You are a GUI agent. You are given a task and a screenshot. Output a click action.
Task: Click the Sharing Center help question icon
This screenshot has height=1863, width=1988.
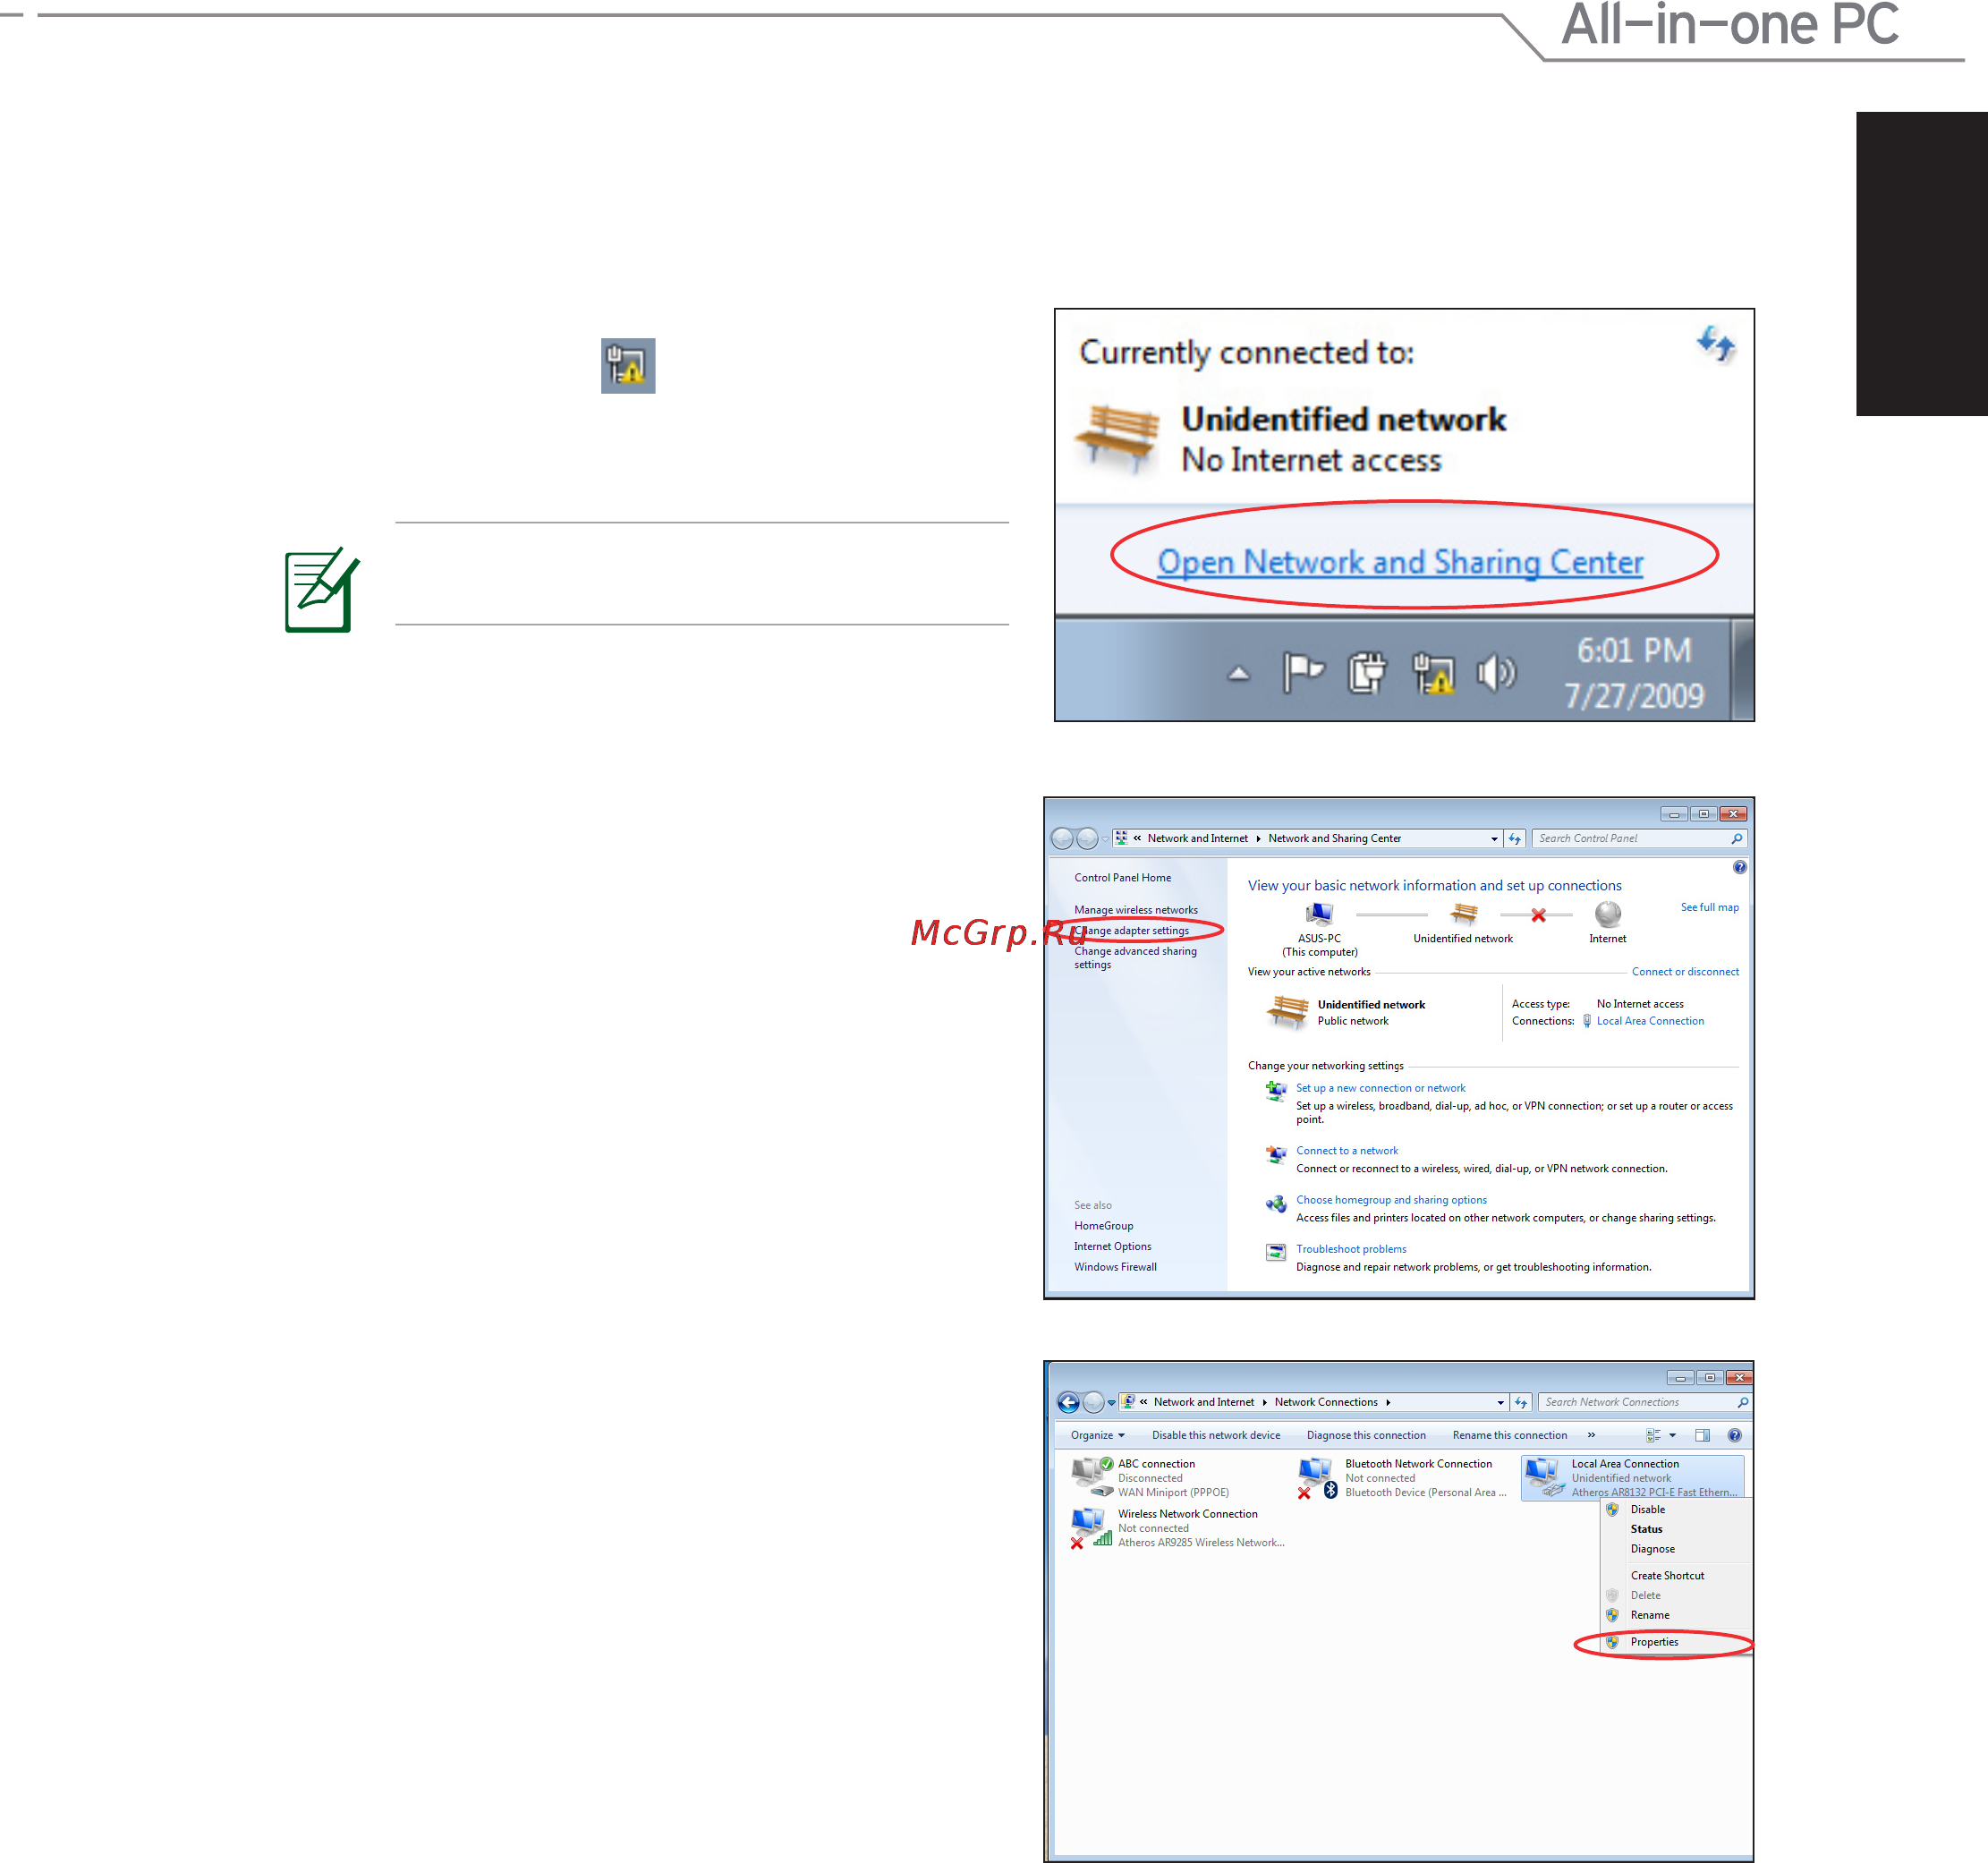click(1739, 867)
